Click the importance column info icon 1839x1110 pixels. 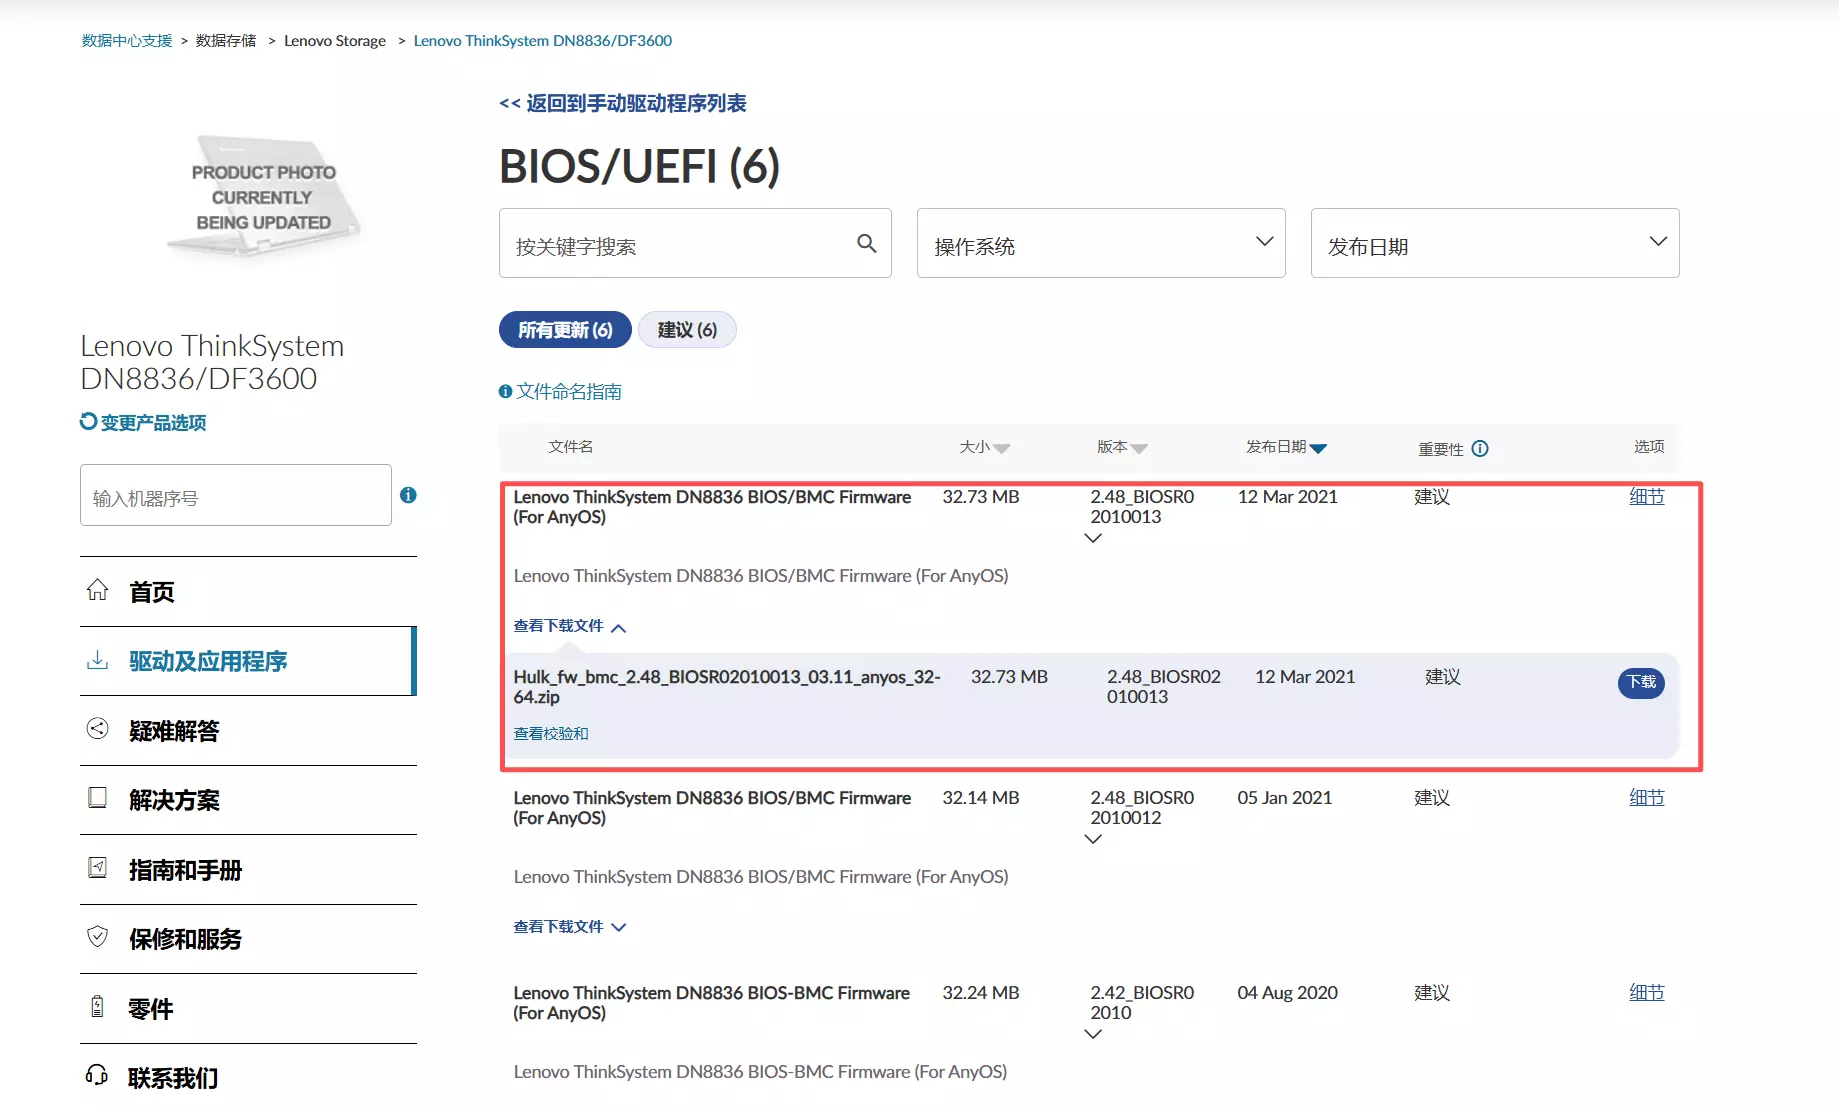(x=1480, y=449)
